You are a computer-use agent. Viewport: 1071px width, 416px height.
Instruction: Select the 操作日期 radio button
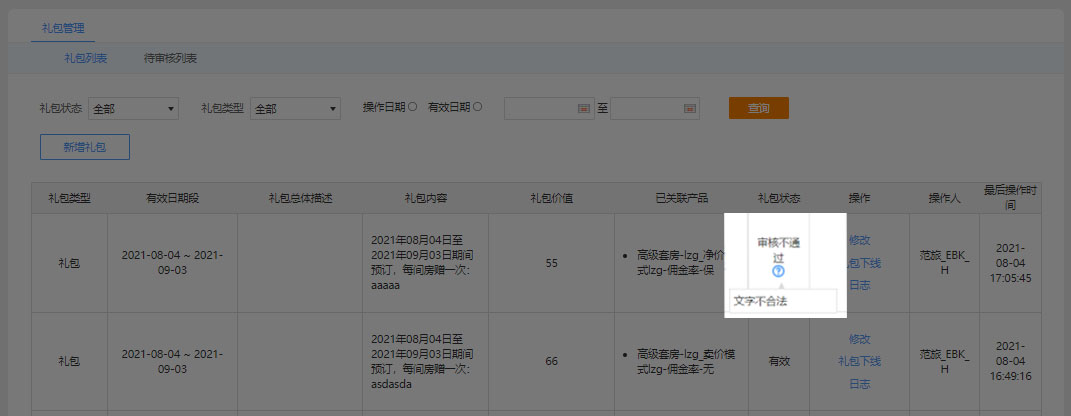413,107
